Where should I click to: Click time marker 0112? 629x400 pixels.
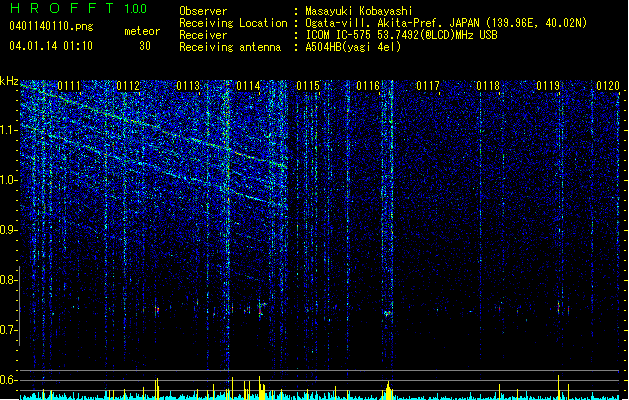click(128, 86)
